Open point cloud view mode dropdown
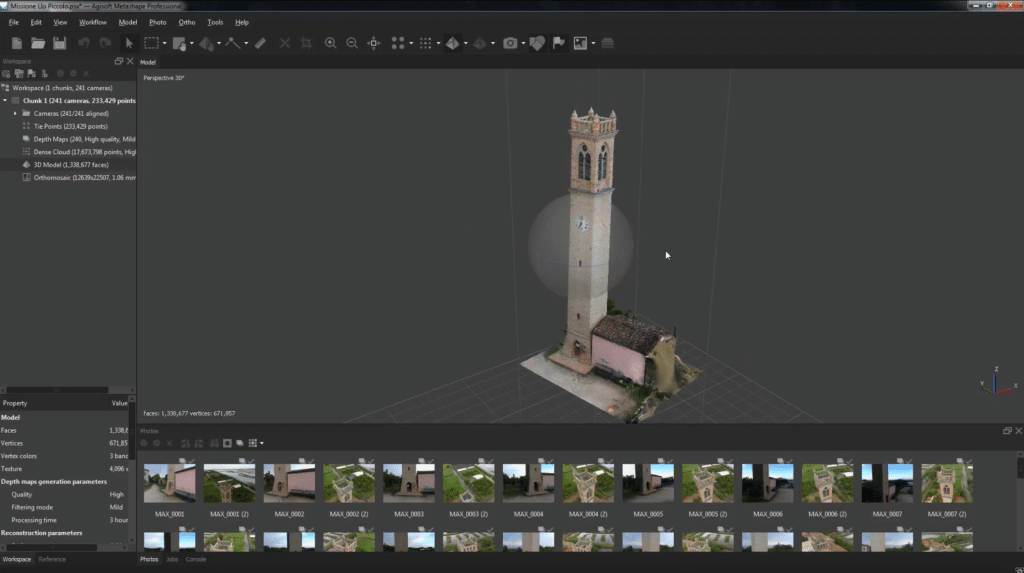1024x573 pixels. (411, 44)
